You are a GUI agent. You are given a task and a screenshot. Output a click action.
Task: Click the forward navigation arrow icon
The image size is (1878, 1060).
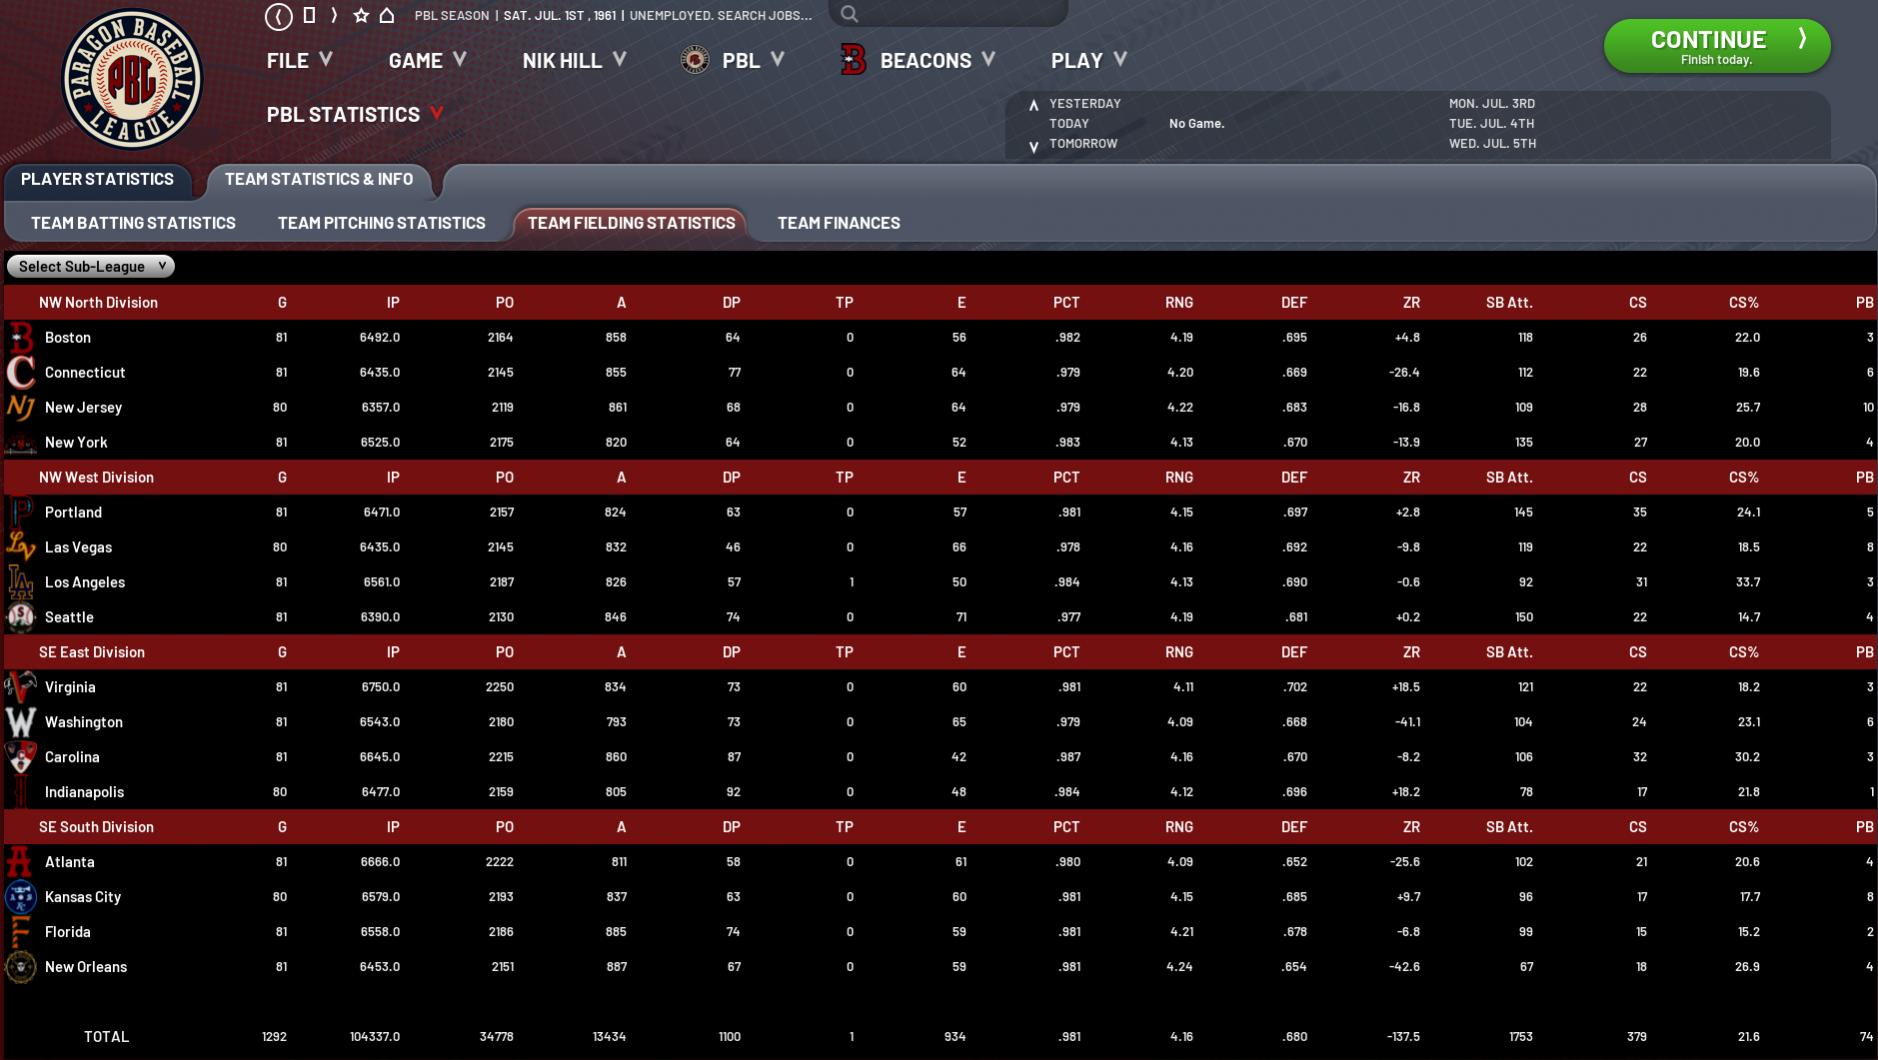click(334, 16)
